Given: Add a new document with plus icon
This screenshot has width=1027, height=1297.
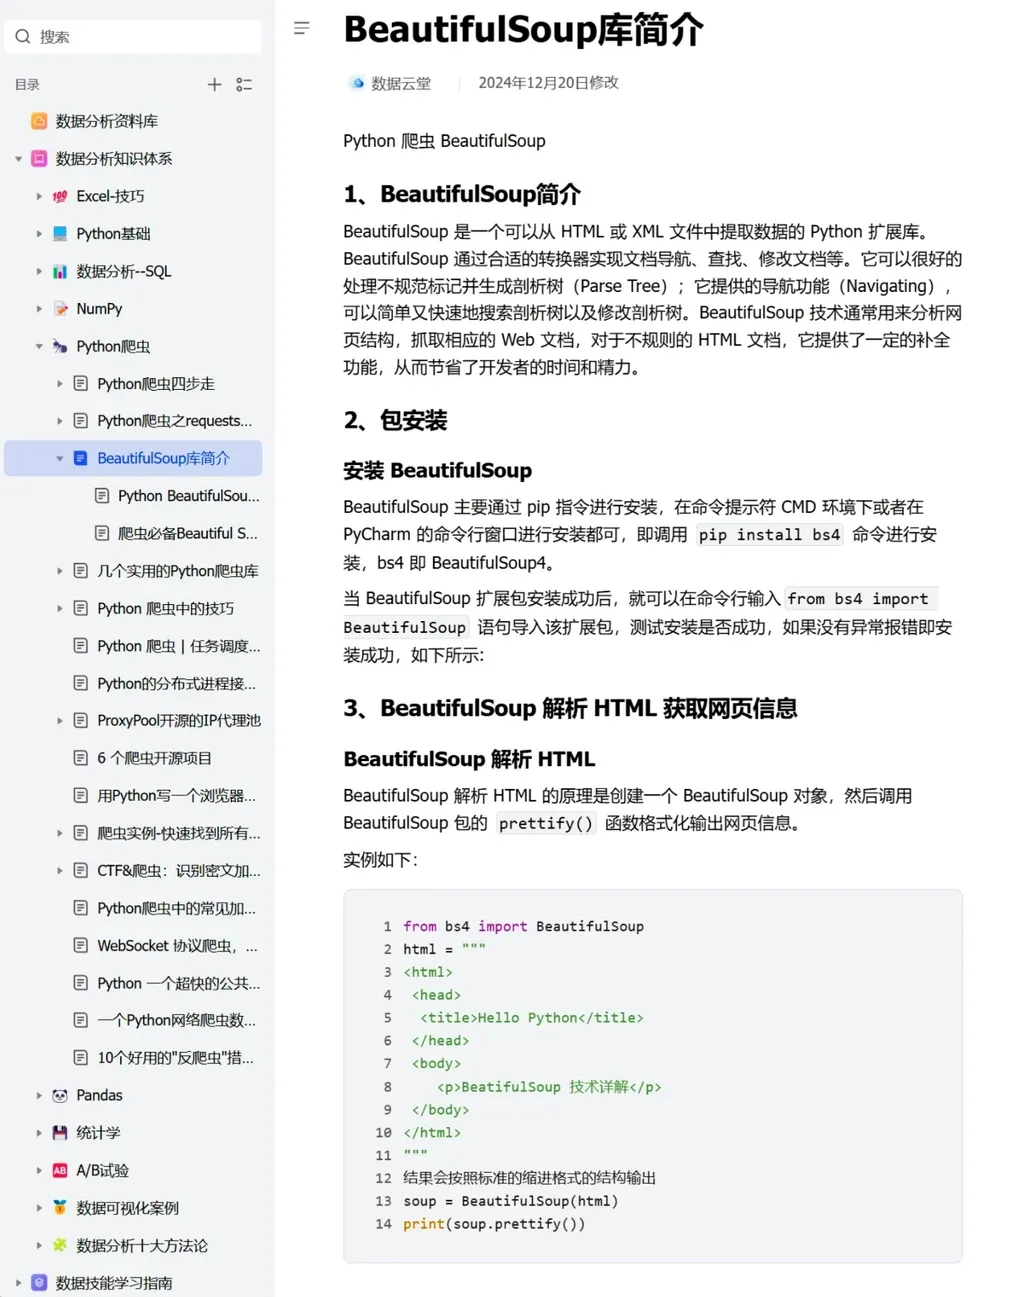Looking at the screenshot, I should point(214,85).
